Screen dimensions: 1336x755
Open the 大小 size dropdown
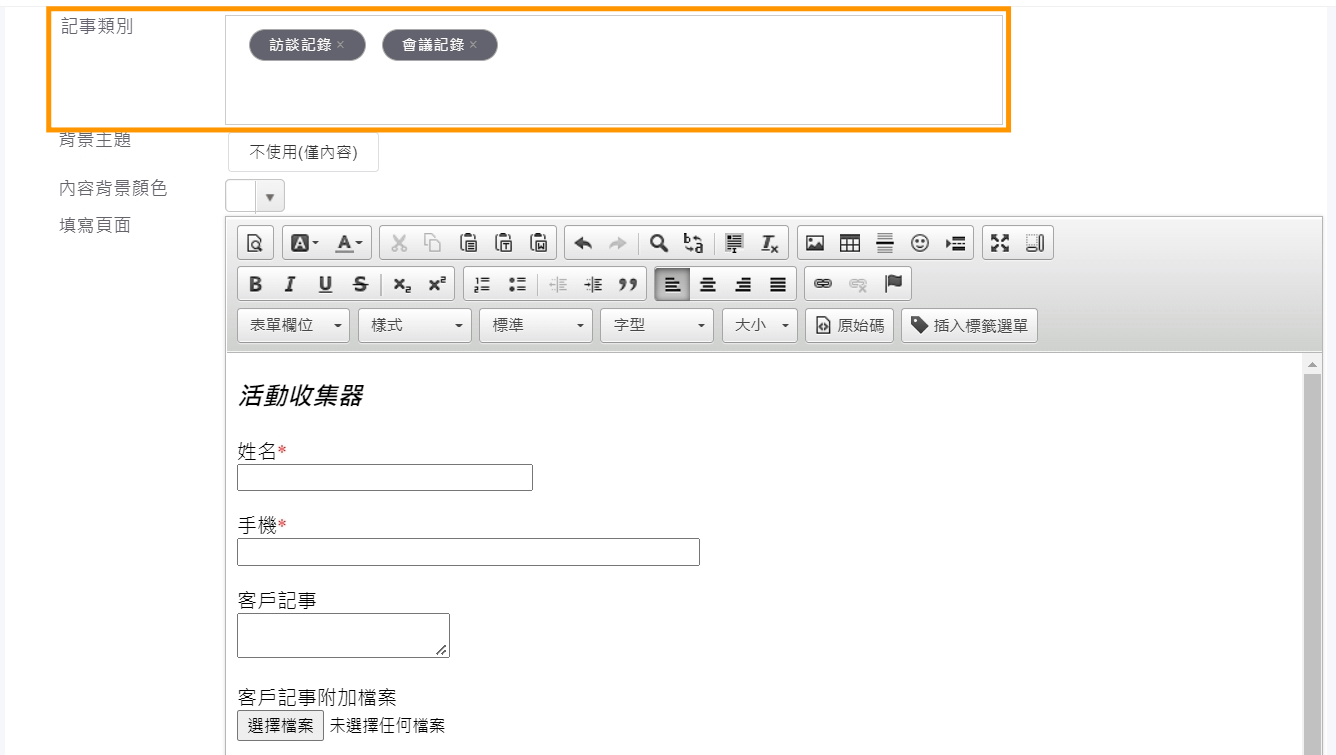759,326
